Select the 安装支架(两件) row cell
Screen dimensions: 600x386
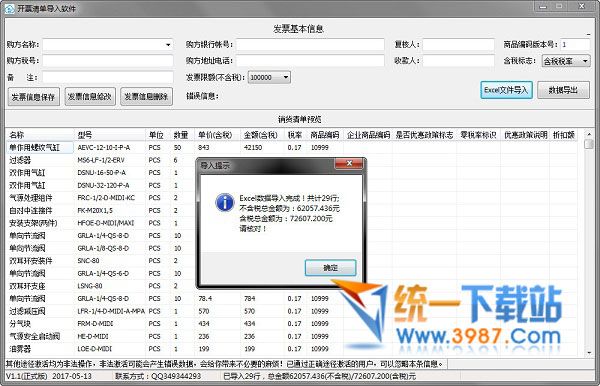click(40, 223)
